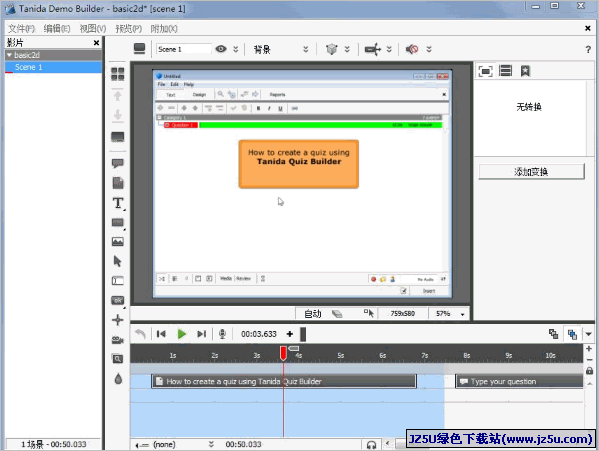Select the speech balloon callout tool
The width and height of the screenshot is (599, 451).
[118, 163]
